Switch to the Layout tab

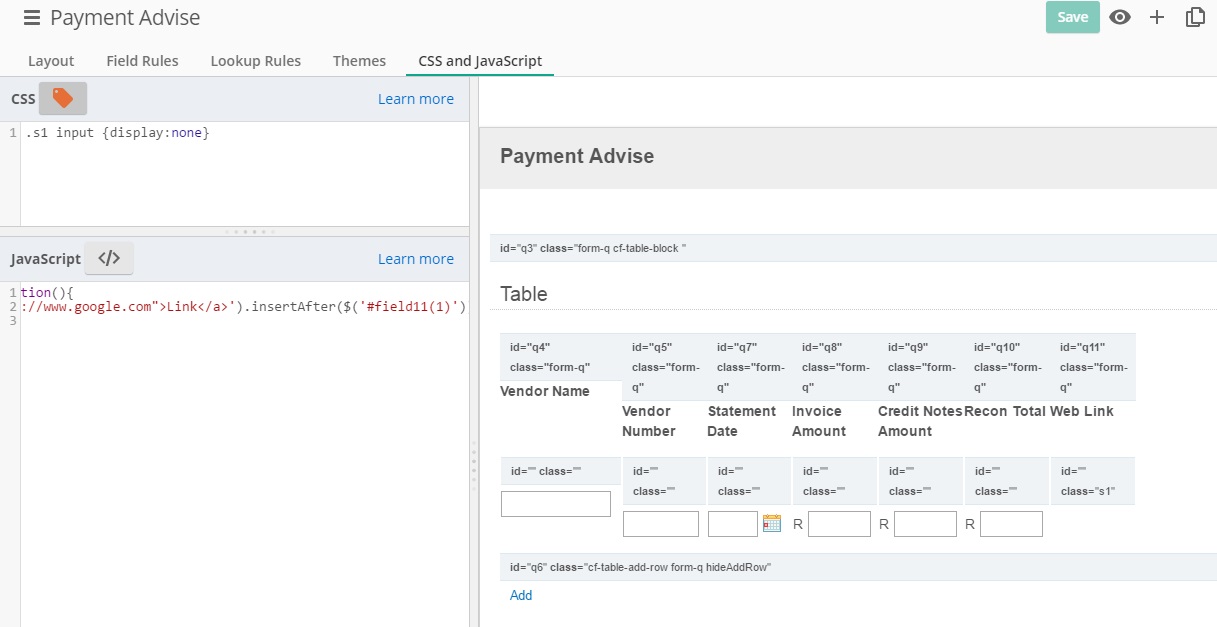click(x=51, y=61)
